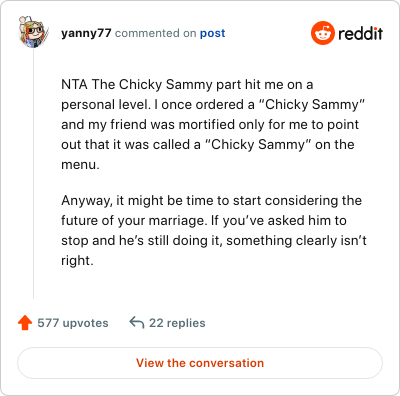Click View the conversation button
Viewport: 400px width, 396px height.
pos(200,363)
